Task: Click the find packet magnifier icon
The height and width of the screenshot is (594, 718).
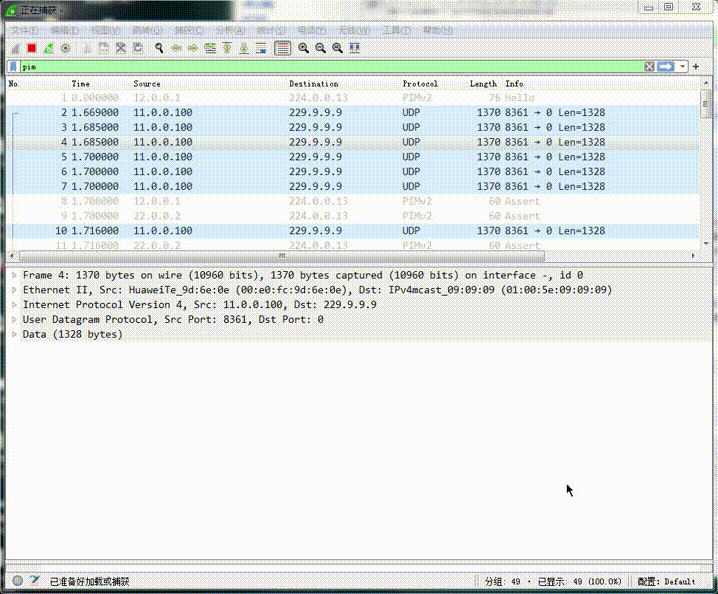Action: pyautogui.click(x=158, y=48)
